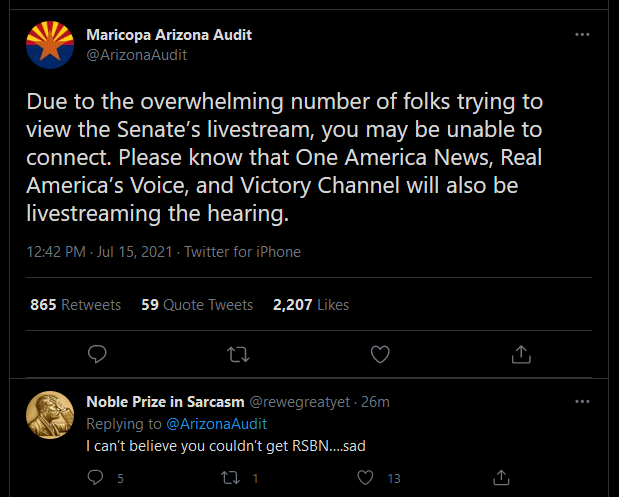Open more options on Noble Prize reply

point(582,402)
